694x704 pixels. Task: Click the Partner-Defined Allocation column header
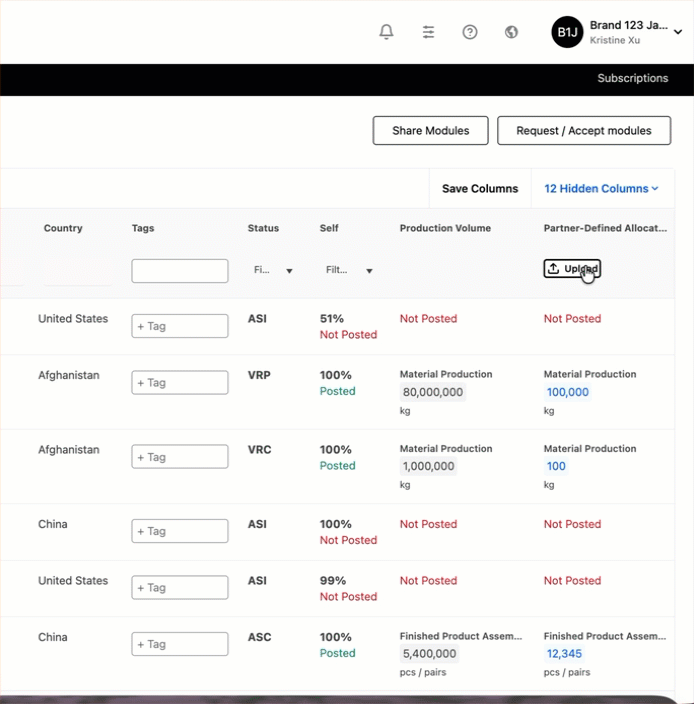tap(605, 228)
